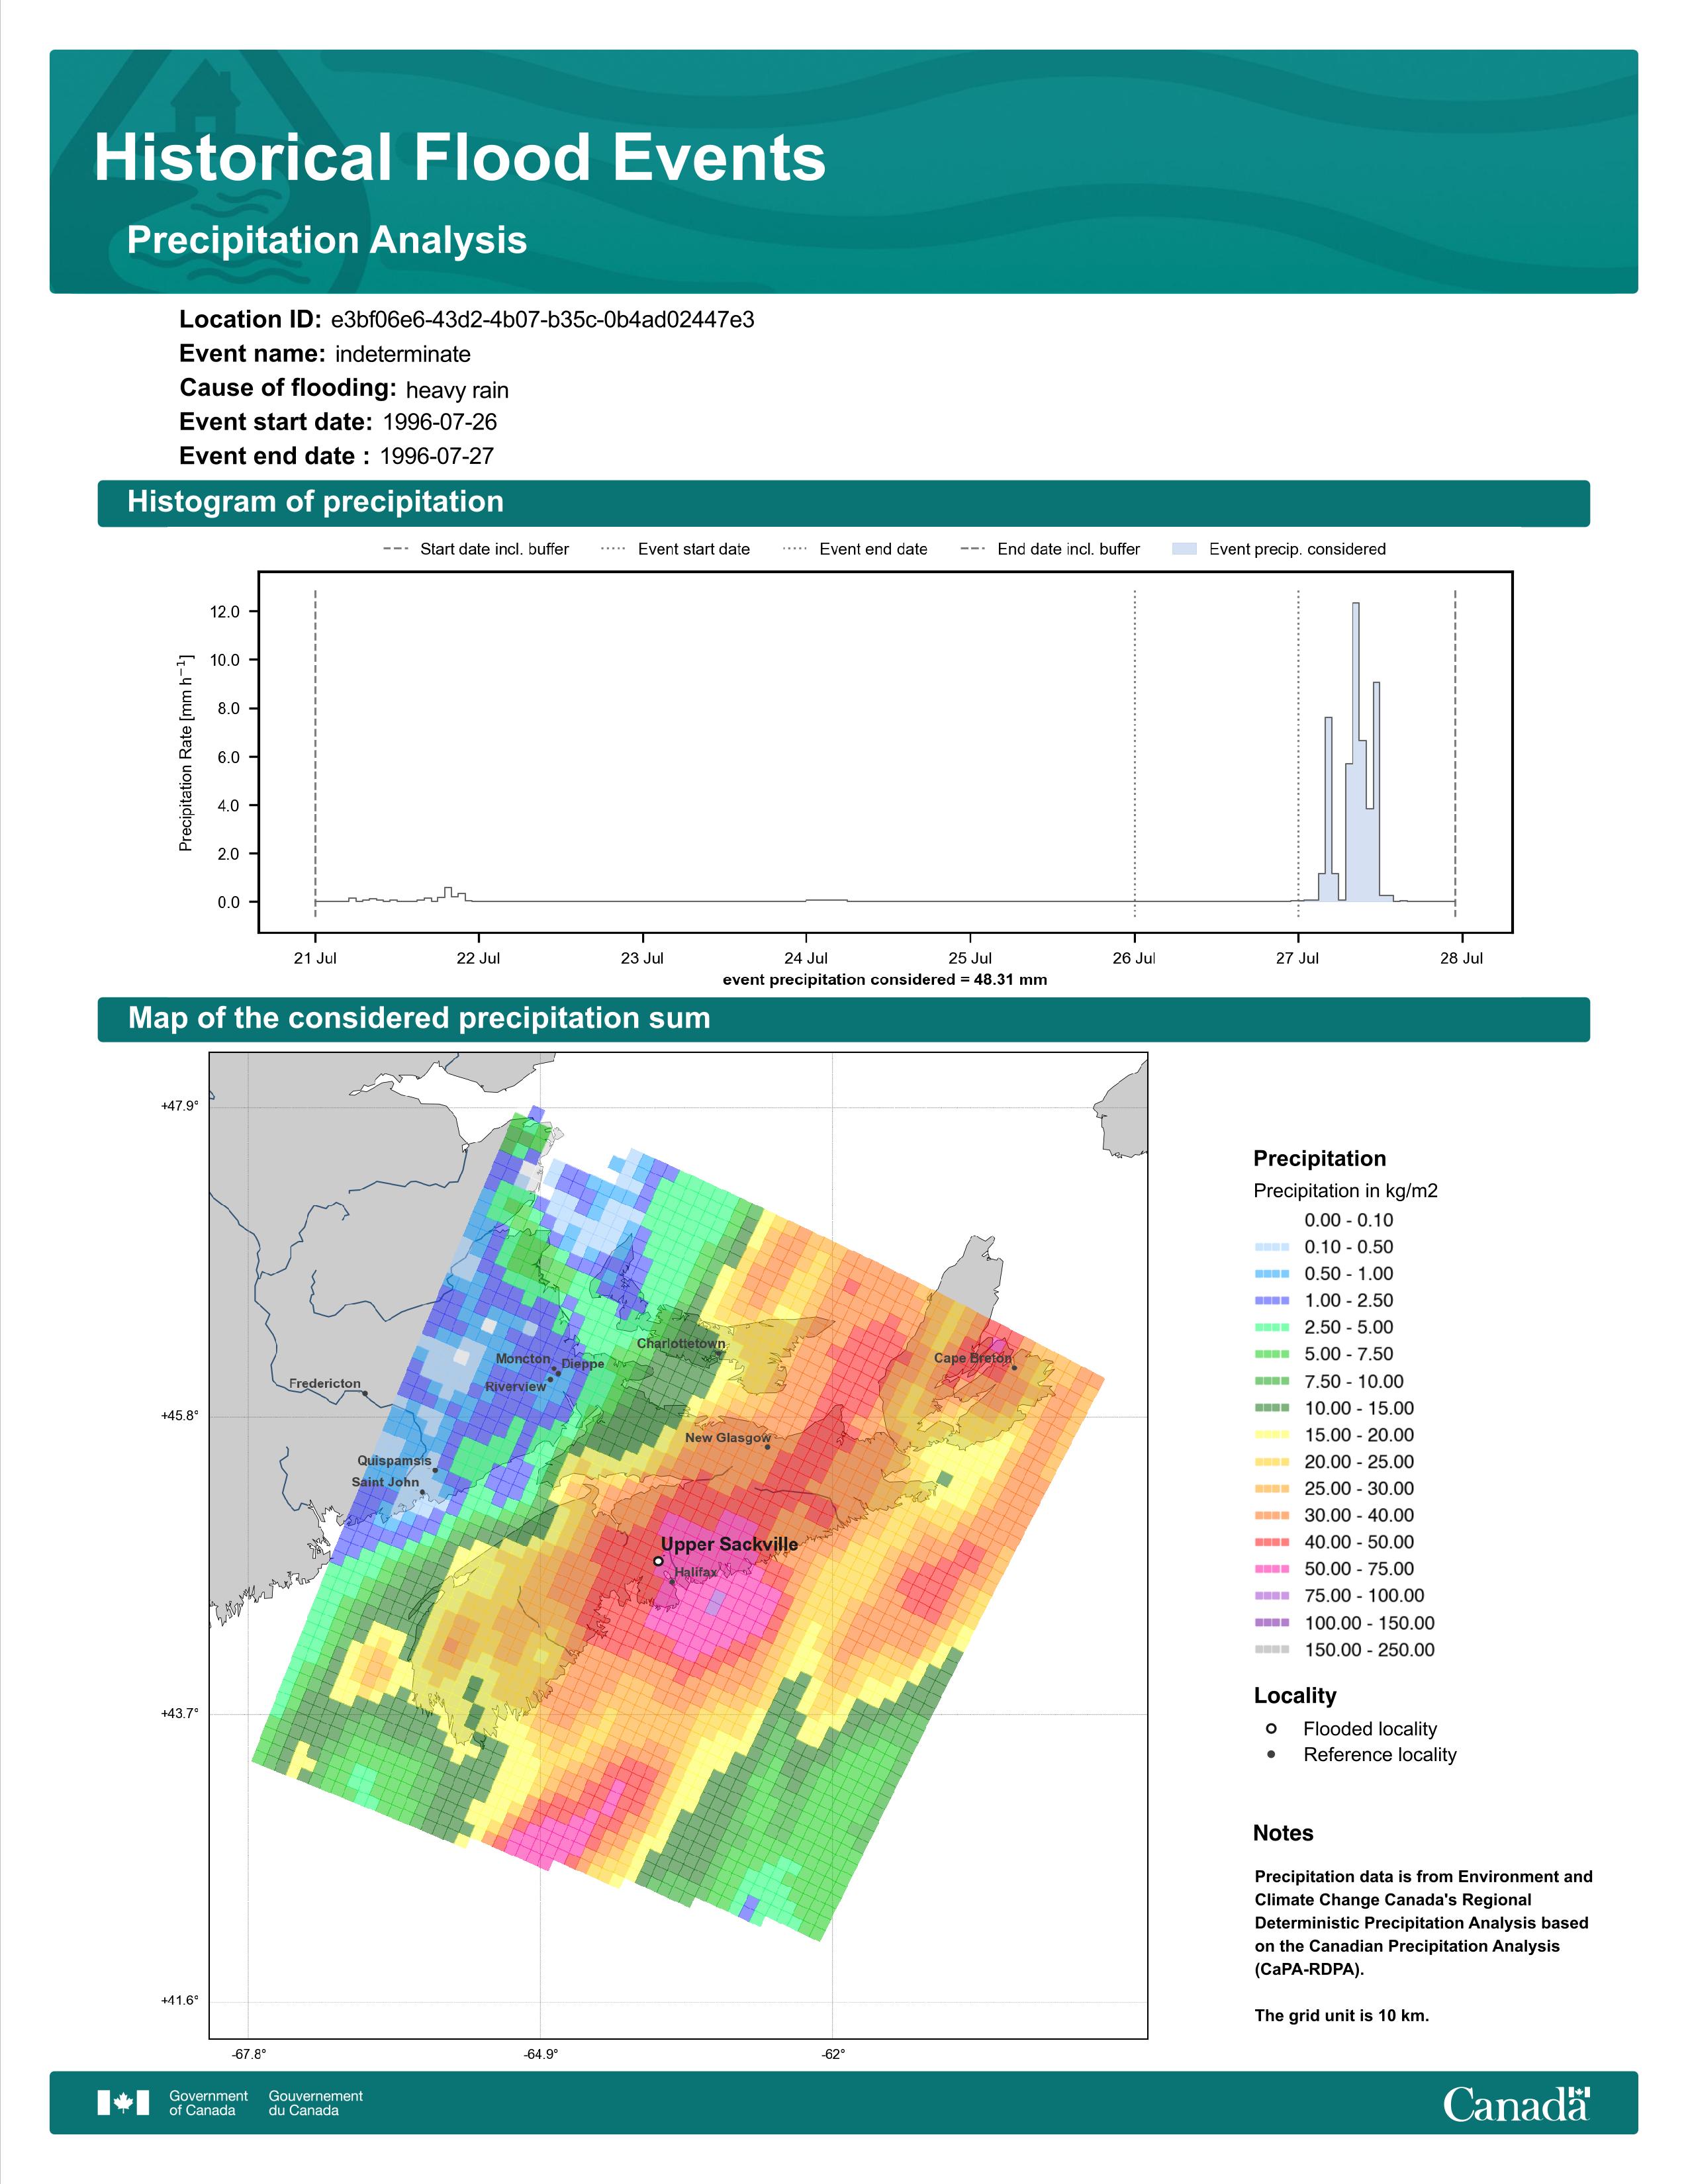
Task: Click the Charlottetown label on the map
Action: click(x=681, y=1343)
